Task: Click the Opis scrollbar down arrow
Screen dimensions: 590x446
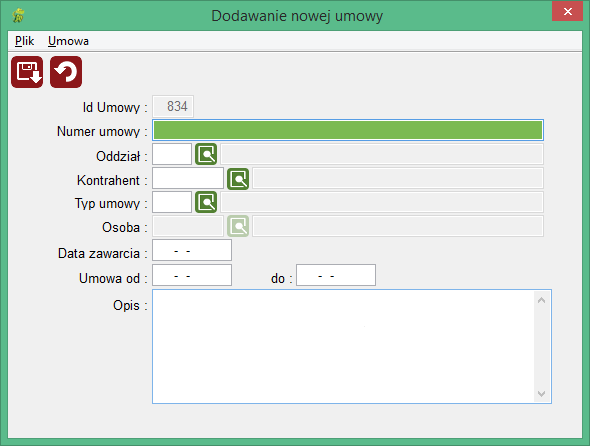Action: [x=542, y=394]
